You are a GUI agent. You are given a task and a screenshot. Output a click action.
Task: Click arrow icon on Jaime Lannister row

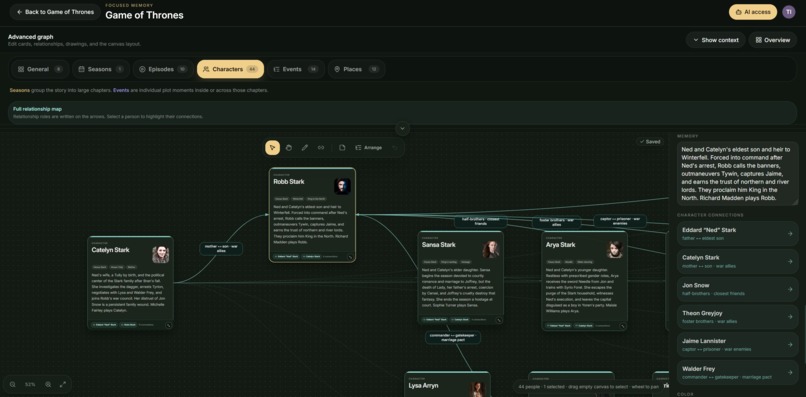[x=790, y=345]
